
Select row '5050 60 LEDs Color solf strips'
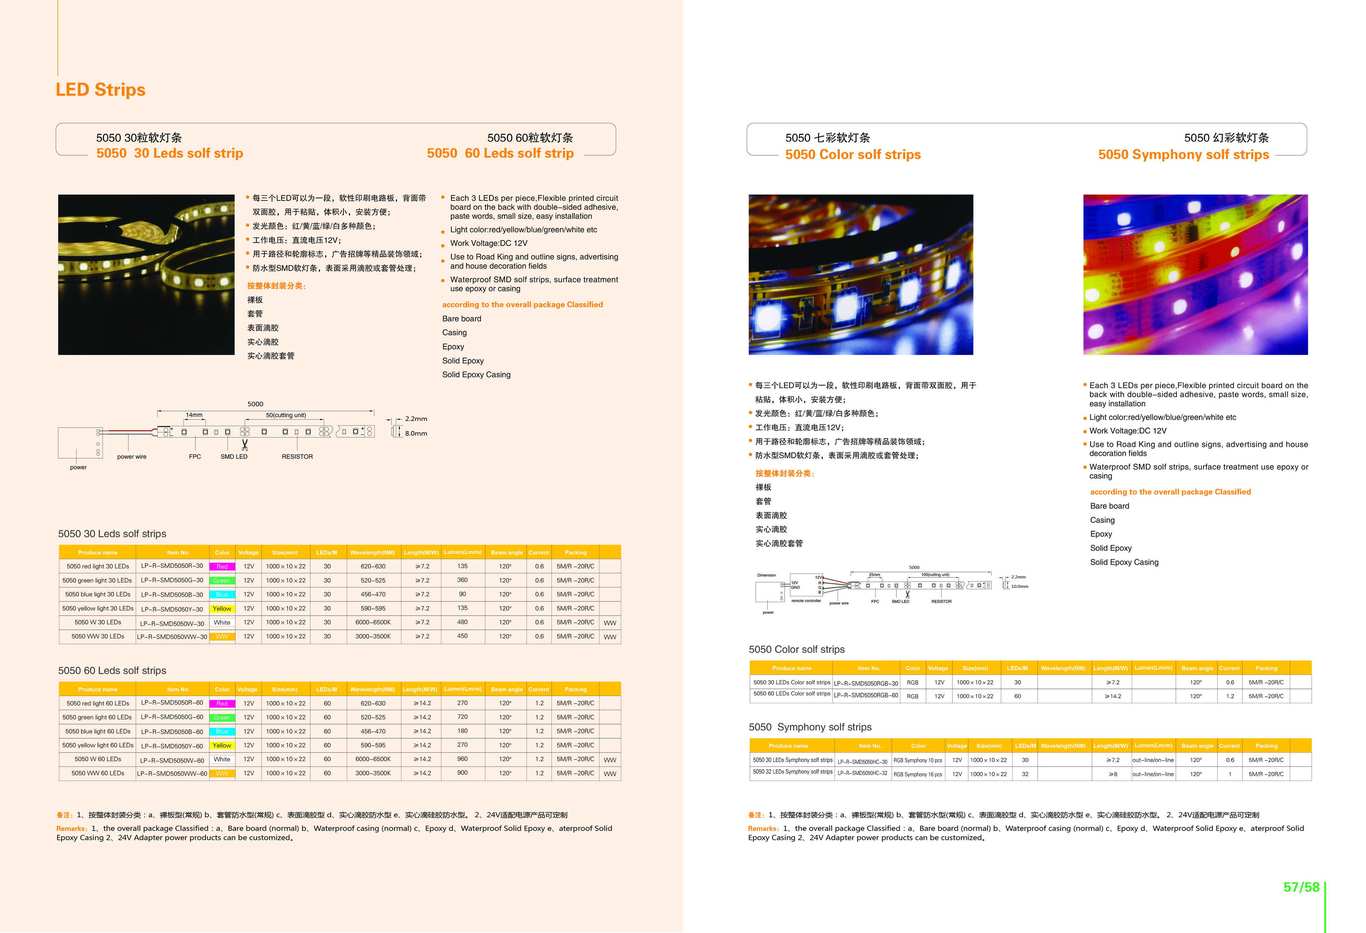[1030, 695]
